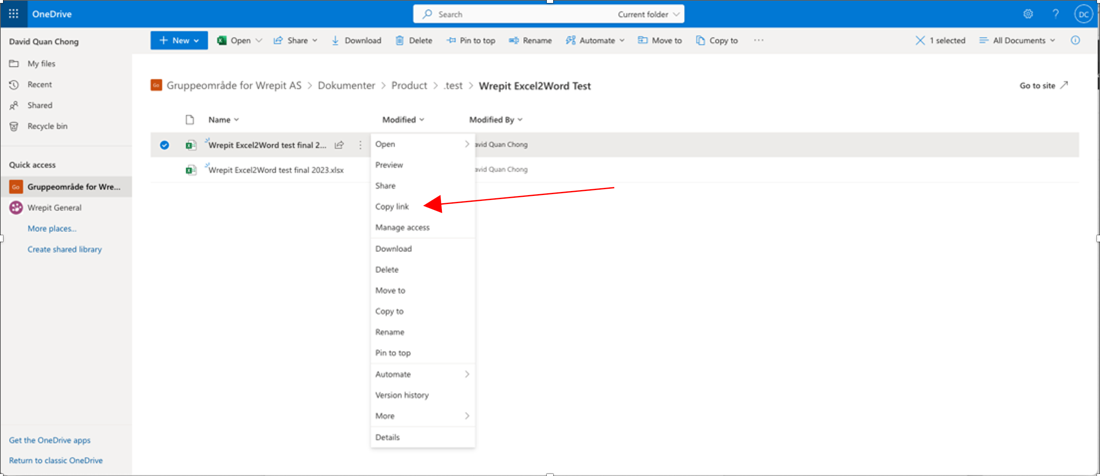The height and width of the screenshot is (476, 1100).
Task: Click Create shared library link
Action: (65, 250)
